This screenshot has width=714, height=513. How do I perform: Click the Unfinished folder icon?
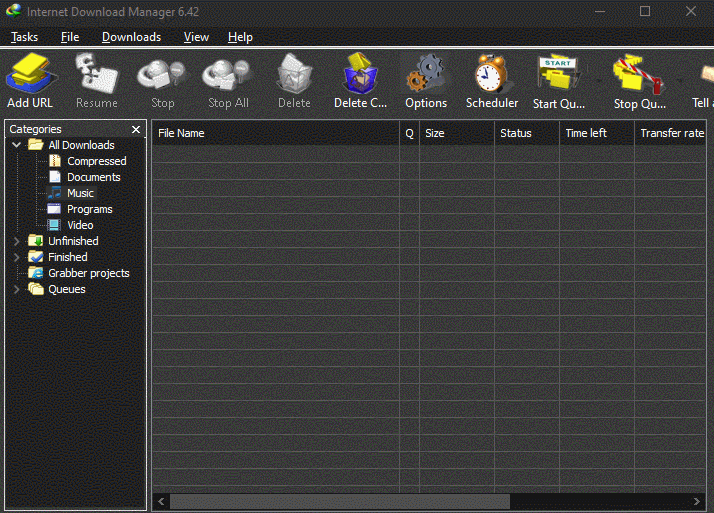click(36, 241)
